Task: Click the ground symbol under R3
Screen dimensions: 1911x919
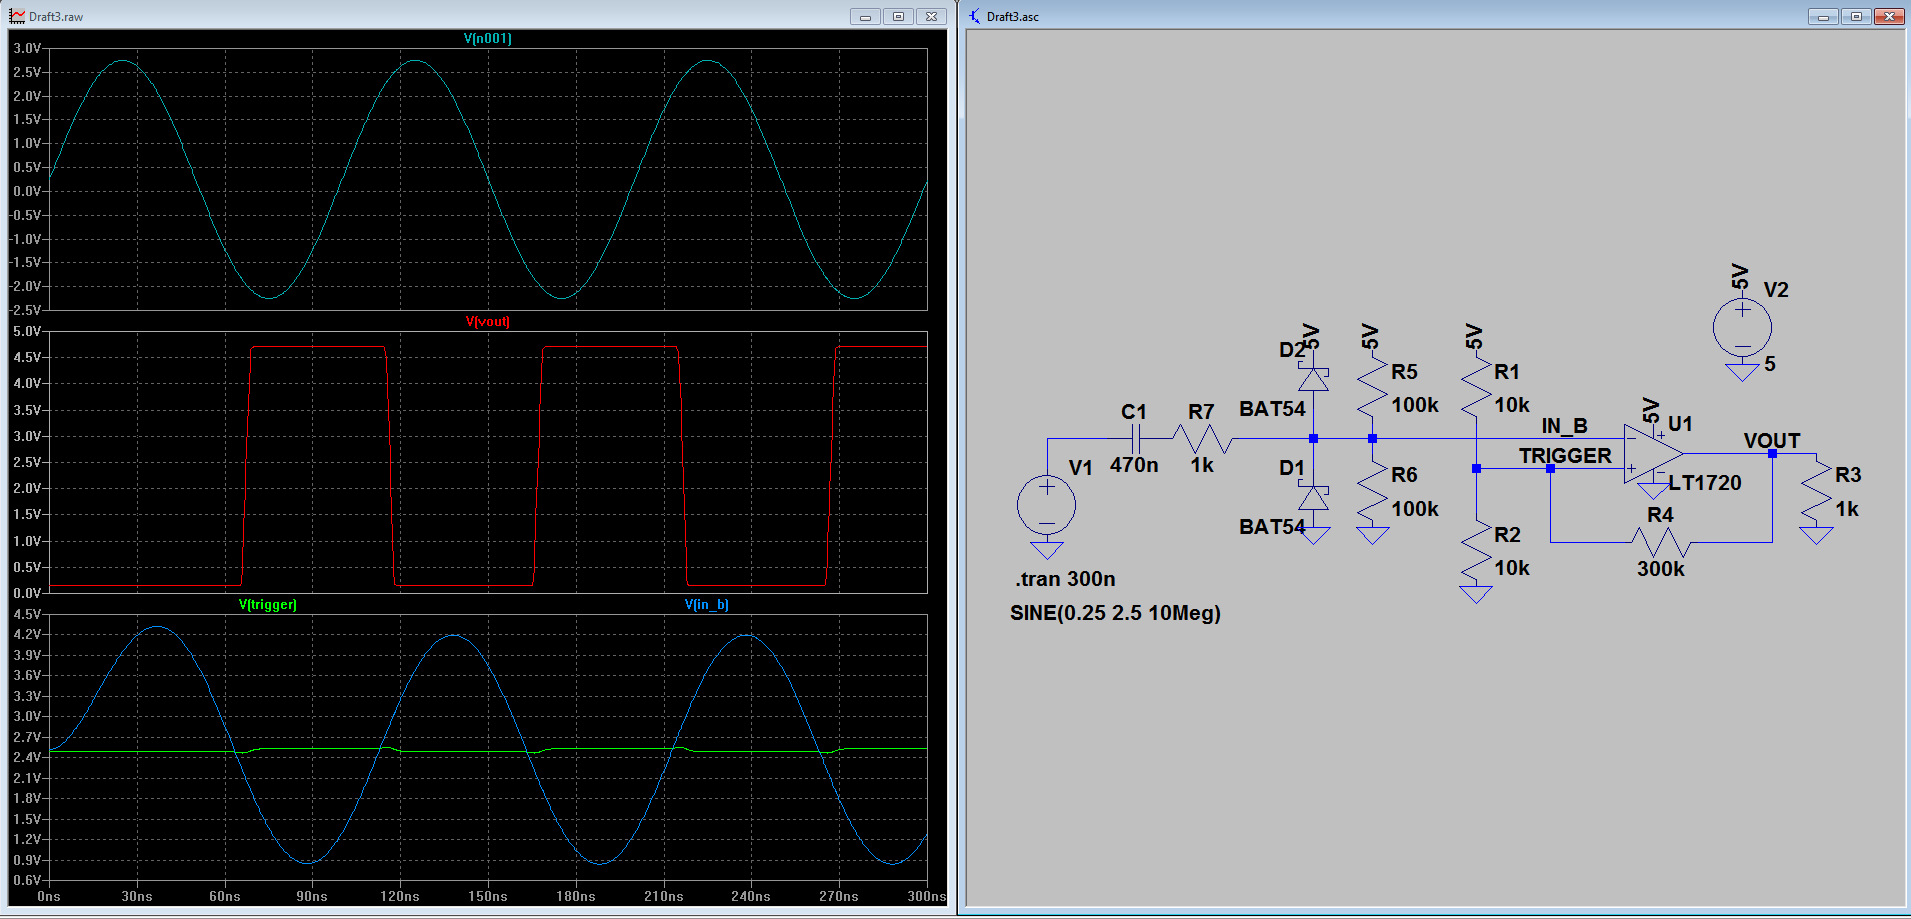Action: pos(1817,535)
